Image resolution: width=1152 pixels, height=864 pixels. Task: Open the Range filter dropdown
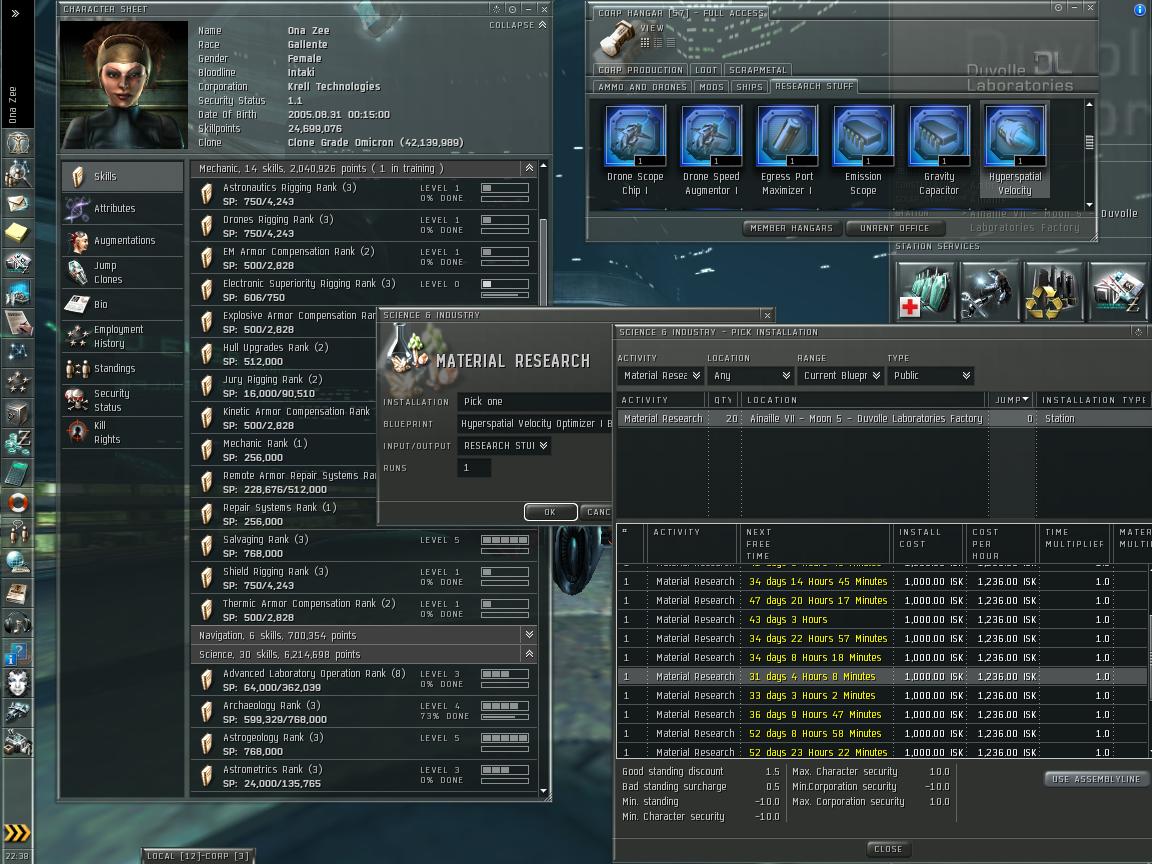click(x=840, y=375)
